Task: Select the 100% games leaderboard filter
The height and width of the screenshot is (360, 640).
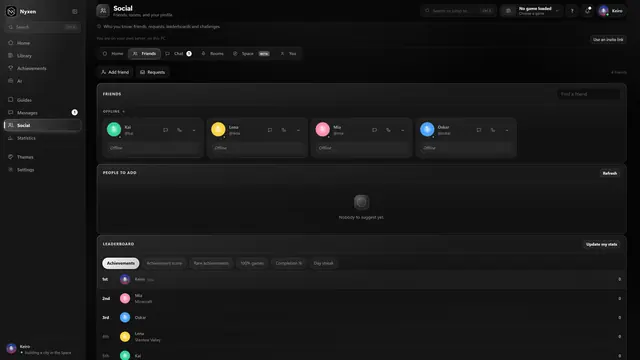Action: coord(252,263)
